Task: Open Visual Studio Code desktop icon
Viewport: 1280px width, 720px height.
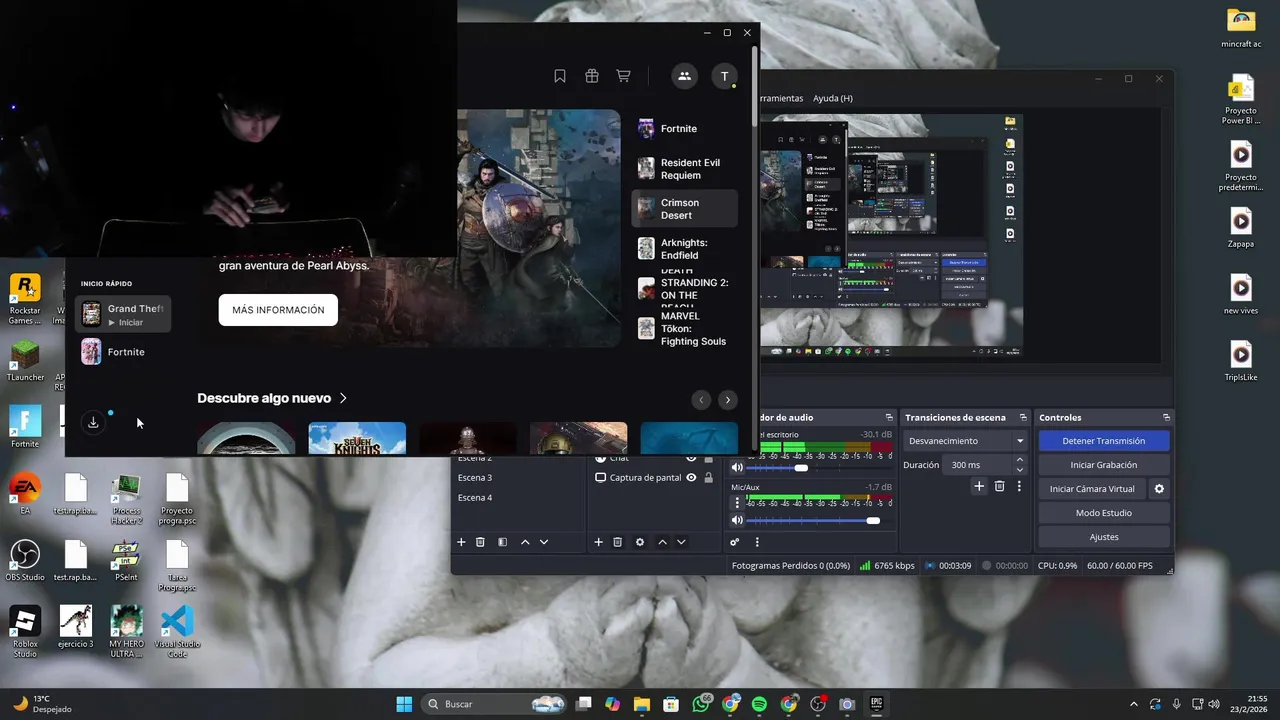Action: [177, 628]
